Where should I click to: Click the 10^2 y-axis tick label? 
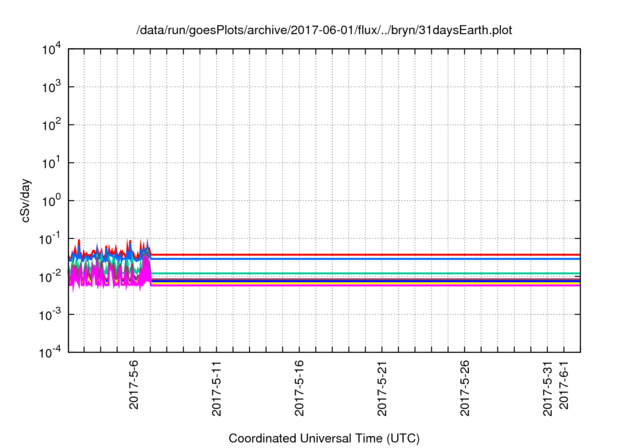point(52,125)
